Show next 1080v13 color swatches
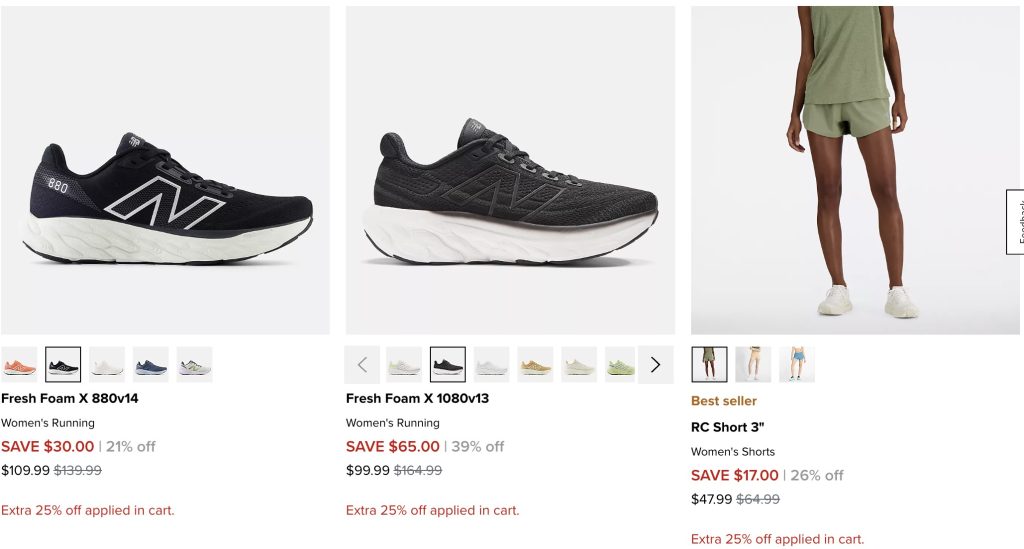Screen dimensions: 1024x549 click(655, 365)
